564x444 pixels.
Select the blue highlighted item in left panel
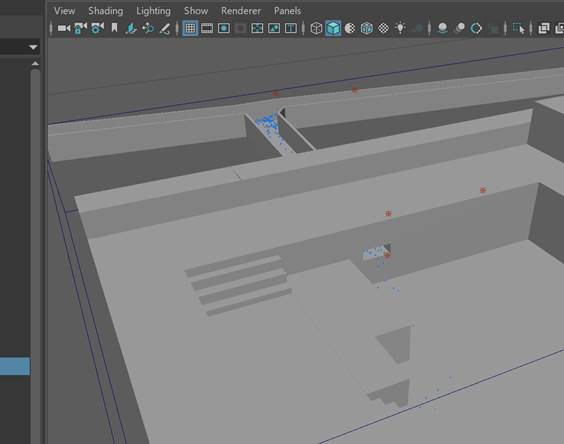15,366
